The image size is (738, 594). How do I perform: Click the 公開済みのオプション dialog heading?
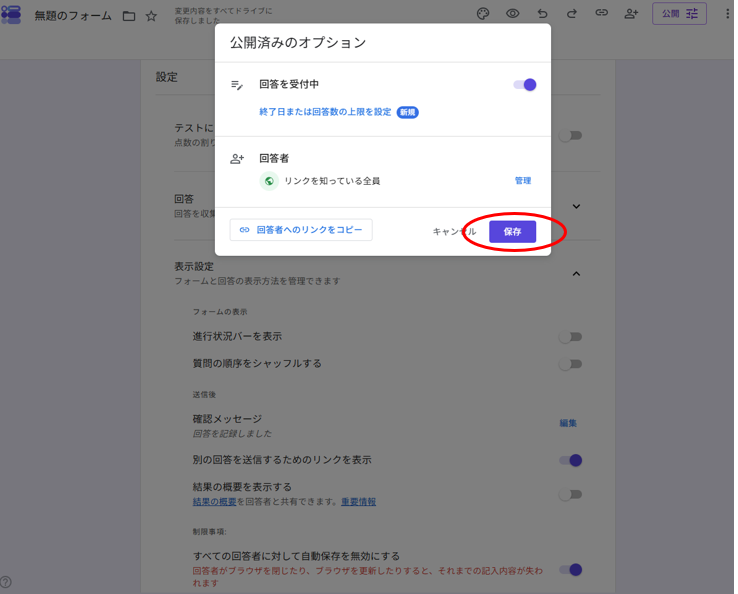298,43
